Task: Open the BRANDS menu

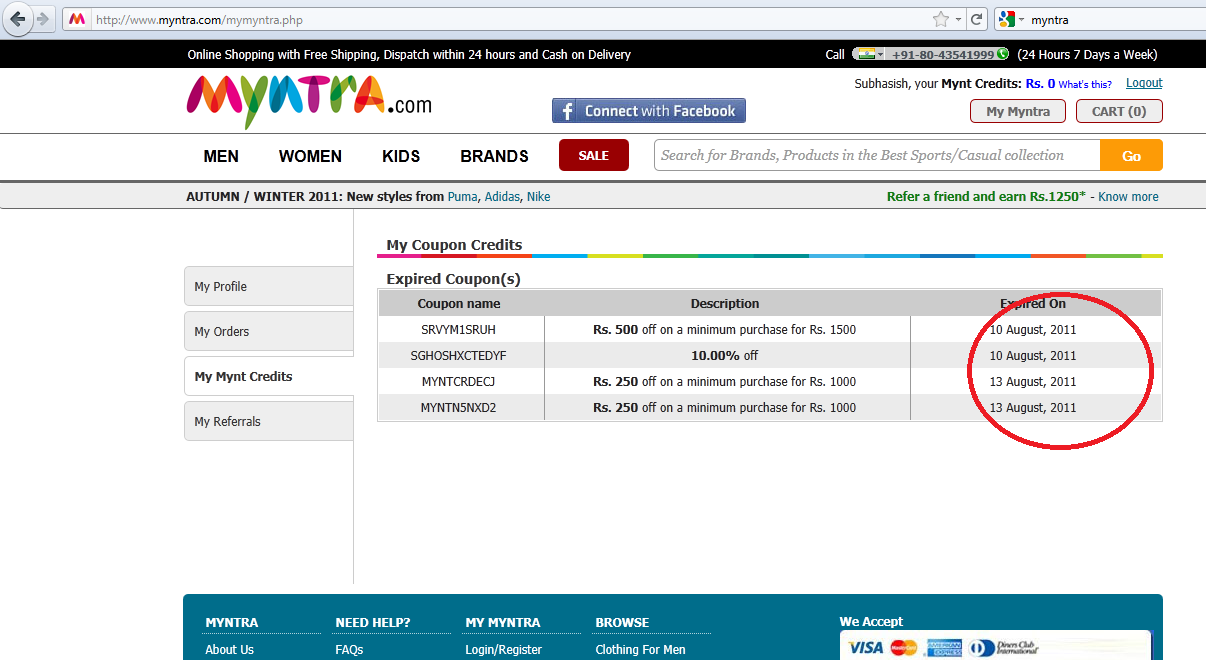Action: (x=494, y=156)
